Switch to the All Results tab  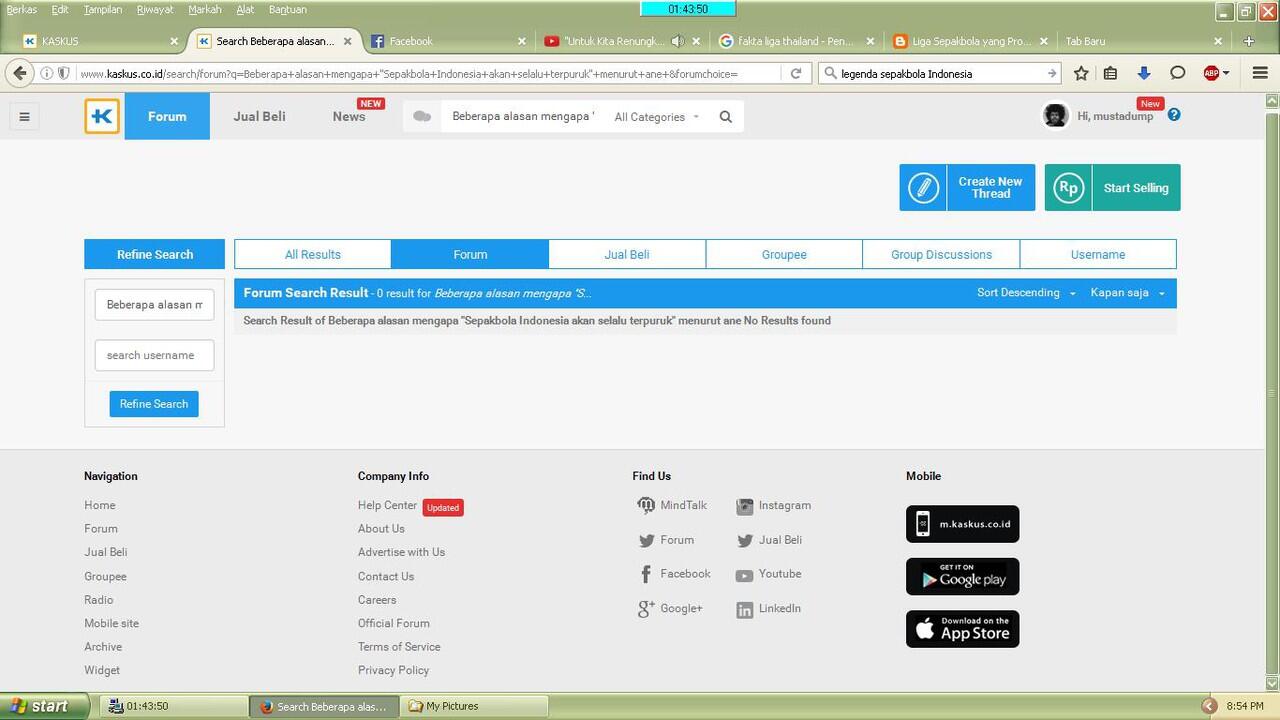[x=313, y=254]
